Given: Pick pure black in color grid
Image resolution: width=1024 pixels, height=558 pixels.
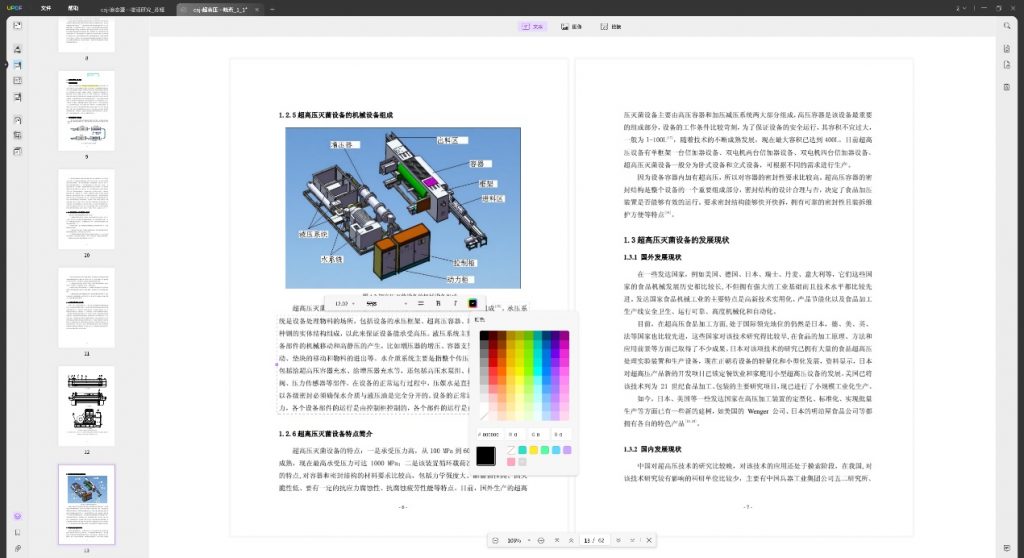Looking at the screenshot, I should pos(485,335).
